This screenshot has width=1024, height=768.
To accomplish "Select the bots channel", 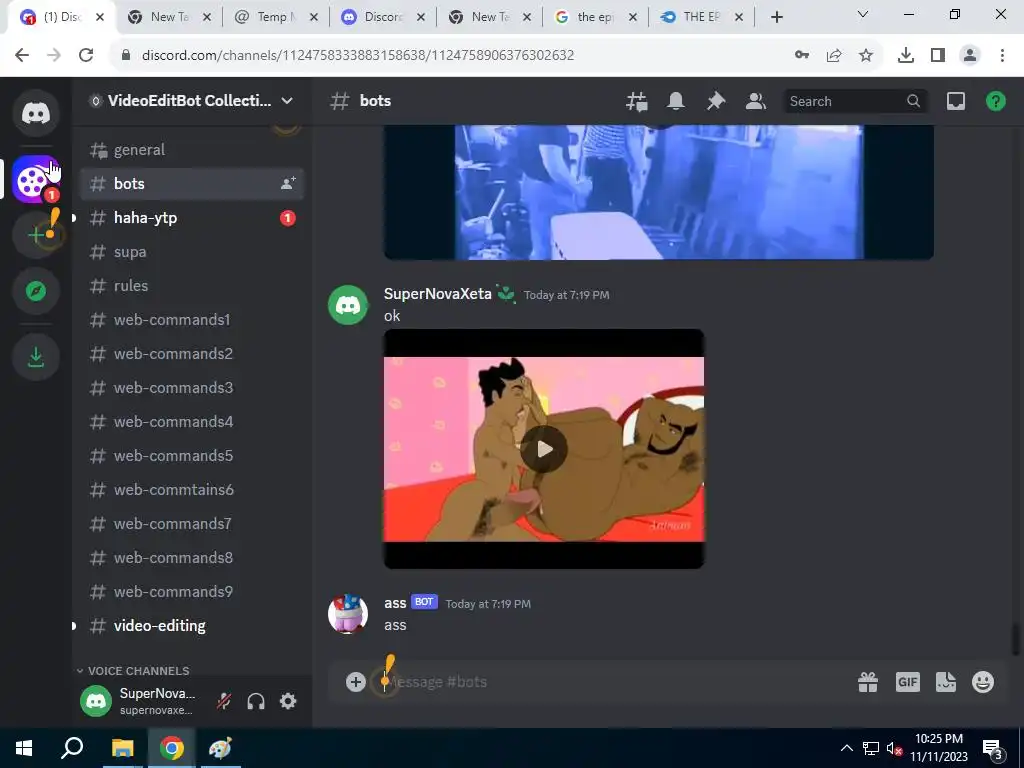I will [192, 184].
